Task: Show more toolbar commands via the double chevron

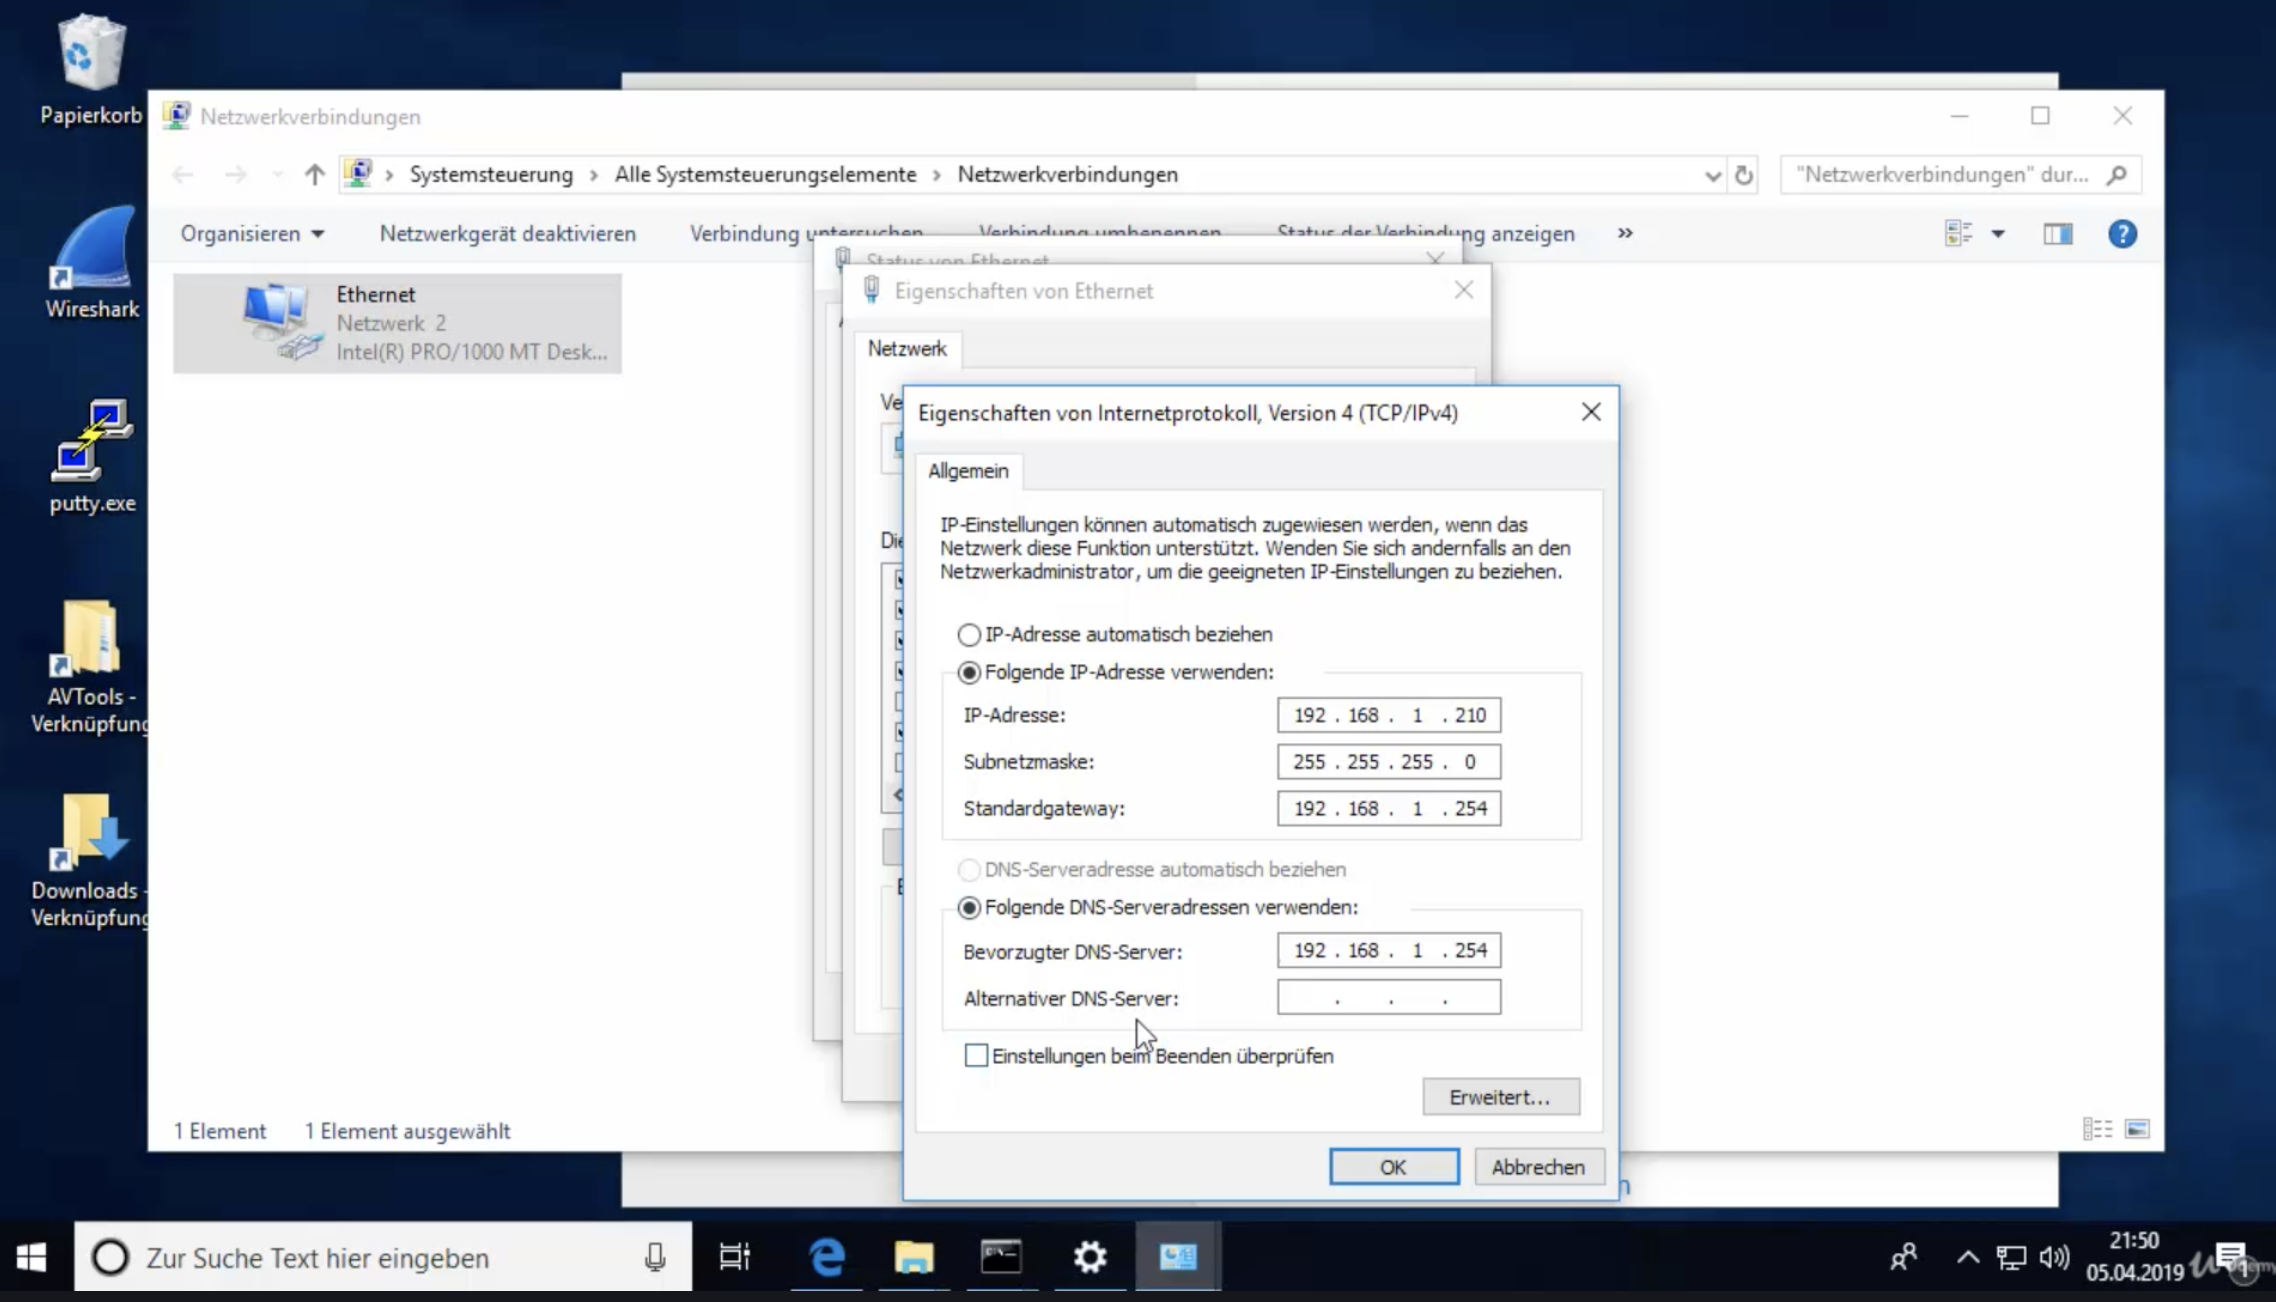Action: point(1625,233)
